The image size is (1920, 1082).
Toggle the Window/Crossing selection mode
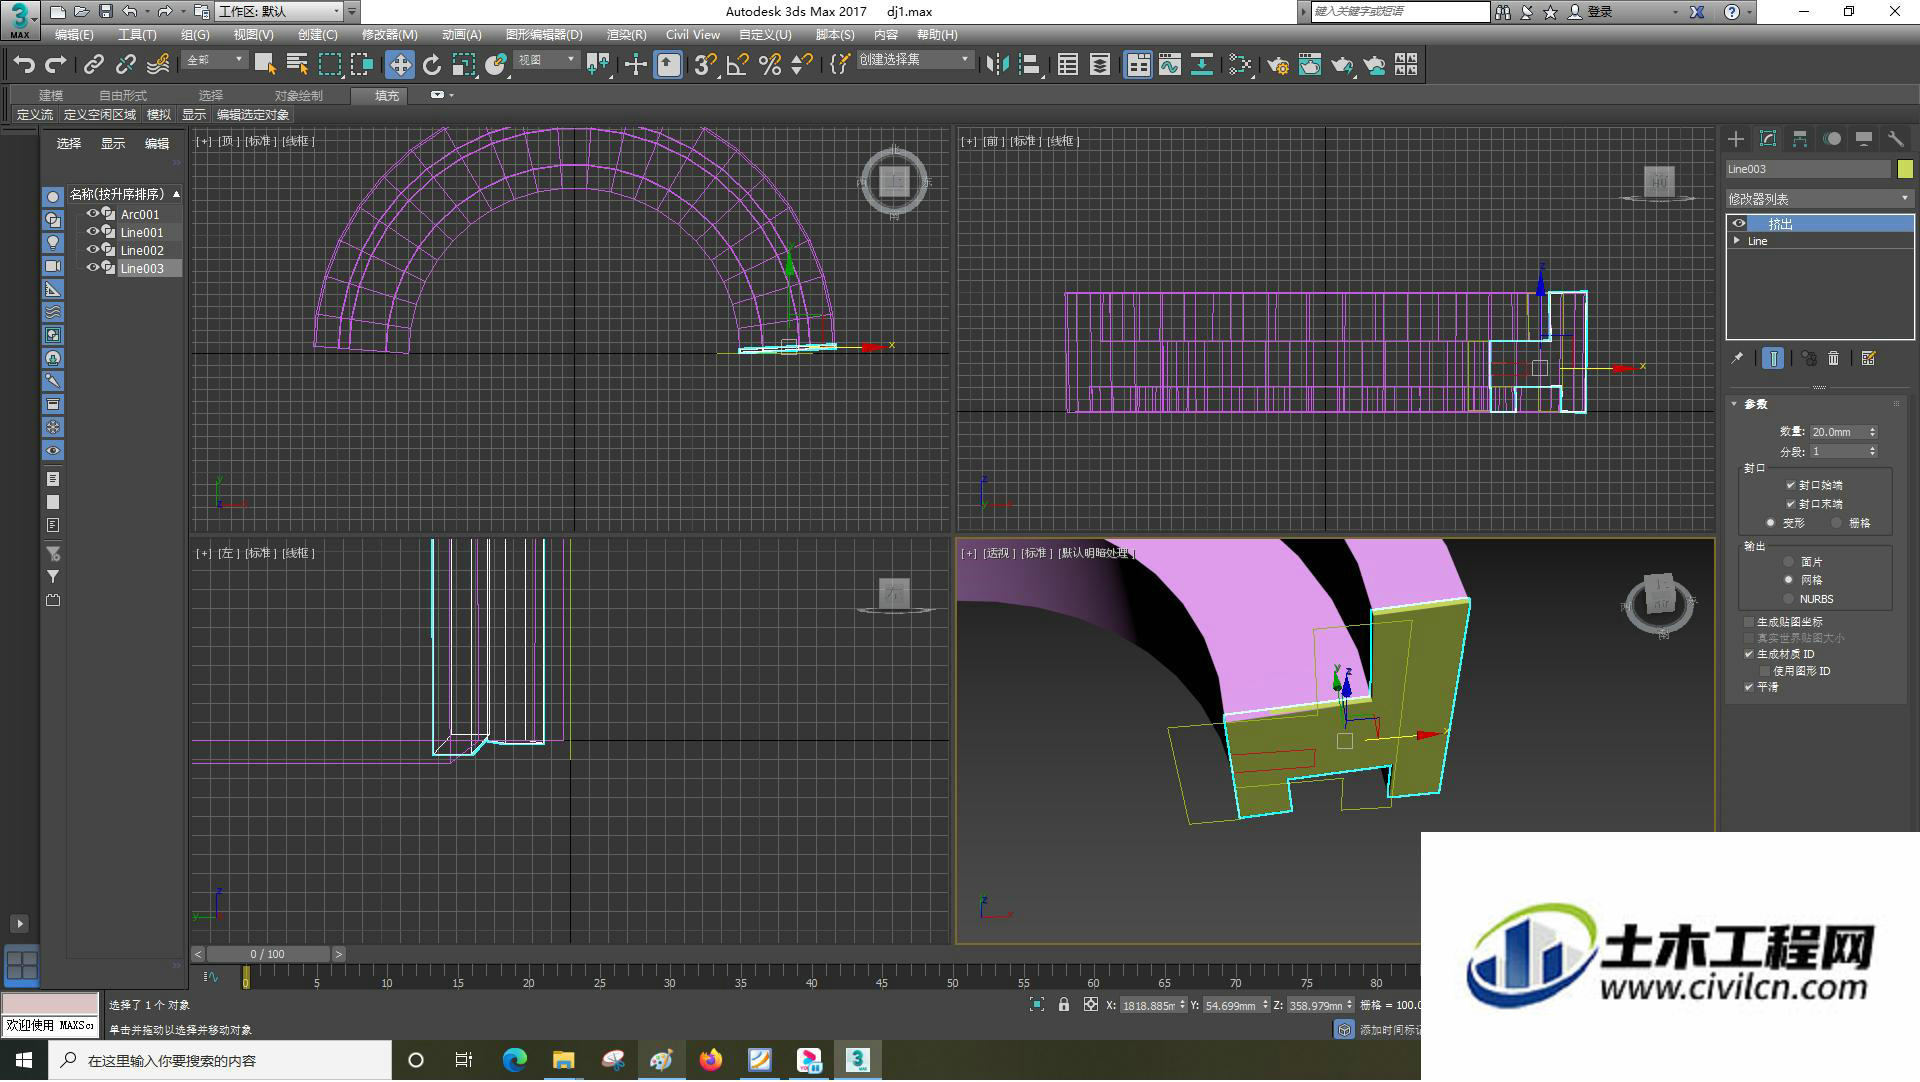pos(362,65)
